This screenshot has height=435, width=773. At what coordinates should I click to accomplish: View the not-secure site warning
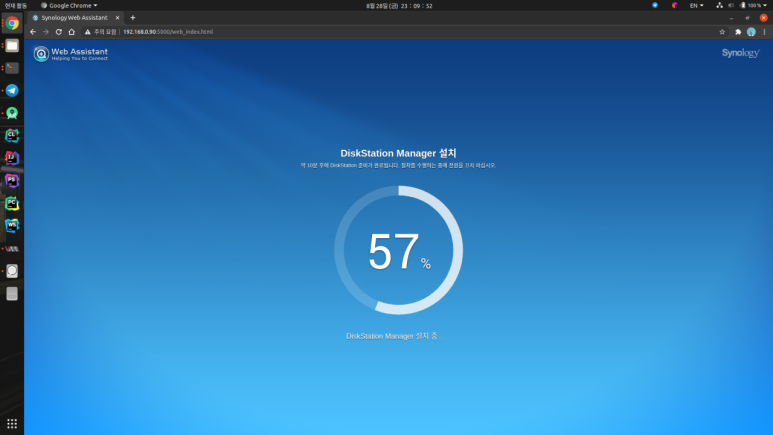click(x=100, y=32)
